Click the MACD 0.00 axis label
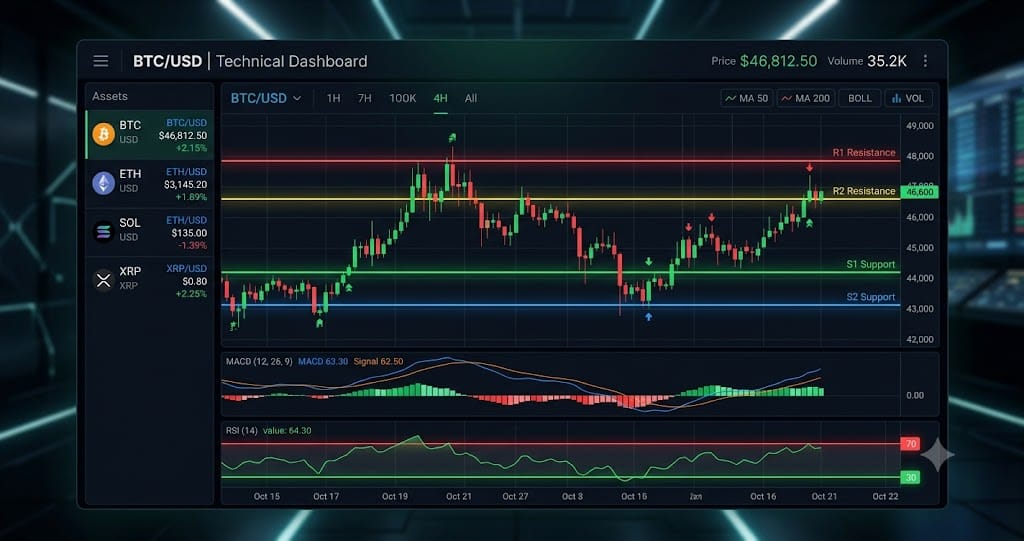The image size is (1024, 541). 915,395
